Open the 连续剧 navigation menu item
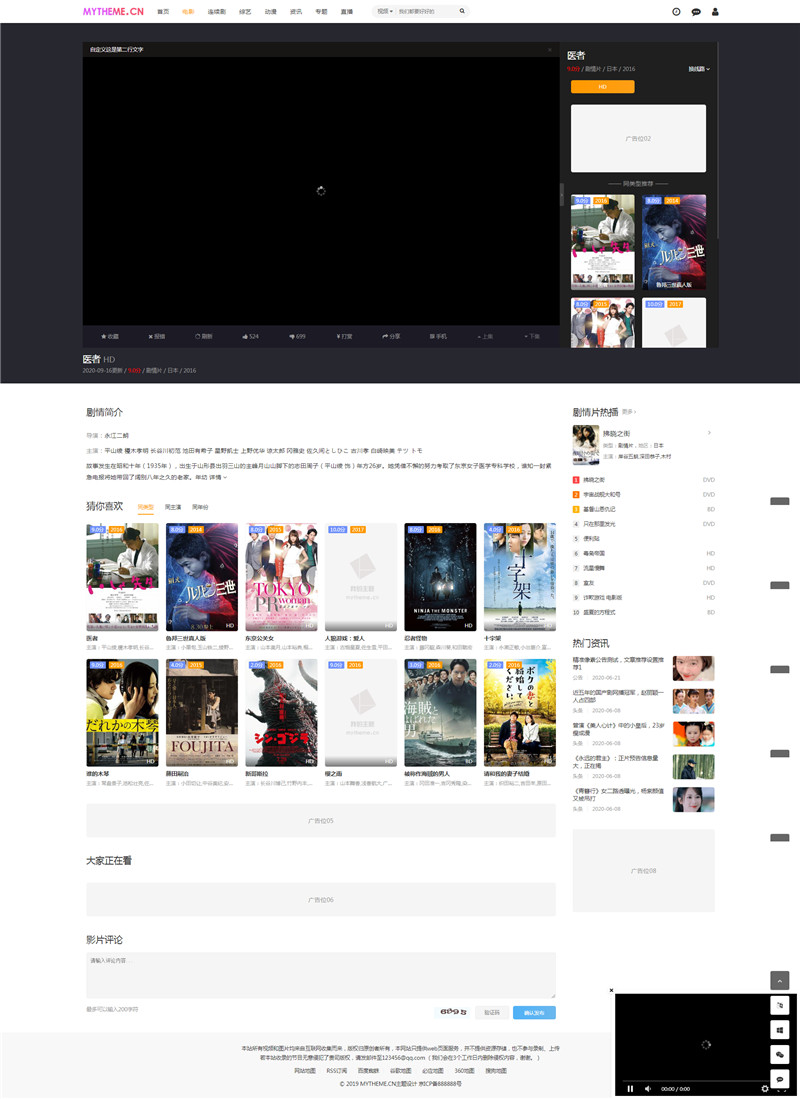Image resolution: width=800 pixels, height=1099 pixels. [x=216, y=11]
